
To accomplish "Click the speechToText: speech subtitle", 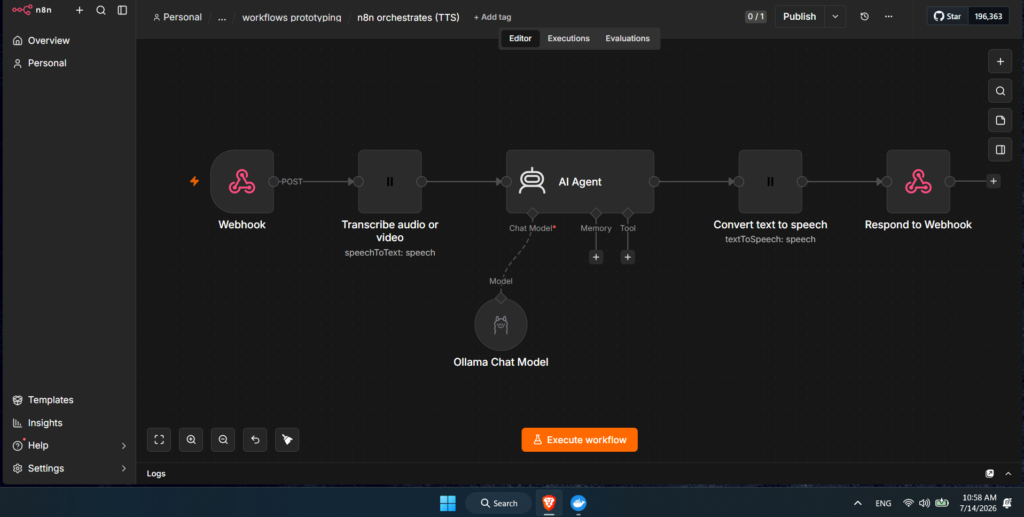I will coord(390,253).
